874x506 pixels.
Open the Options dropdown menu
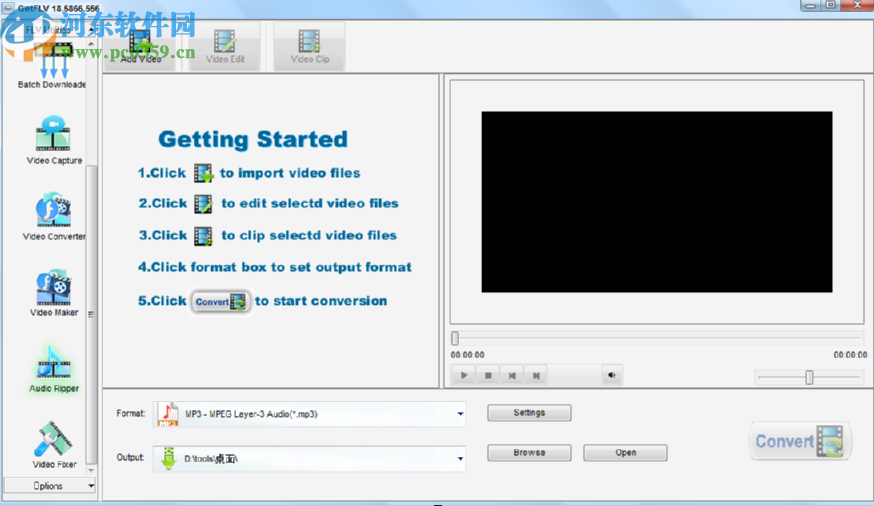50,486
